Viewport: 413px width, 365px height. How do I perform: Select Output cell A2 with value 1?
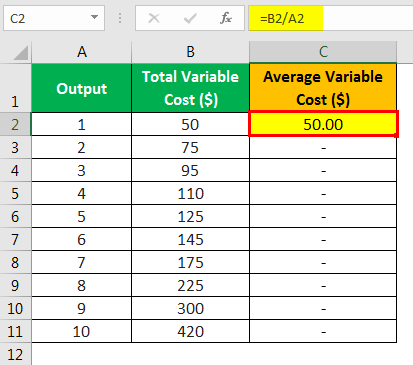pos(82,124)
